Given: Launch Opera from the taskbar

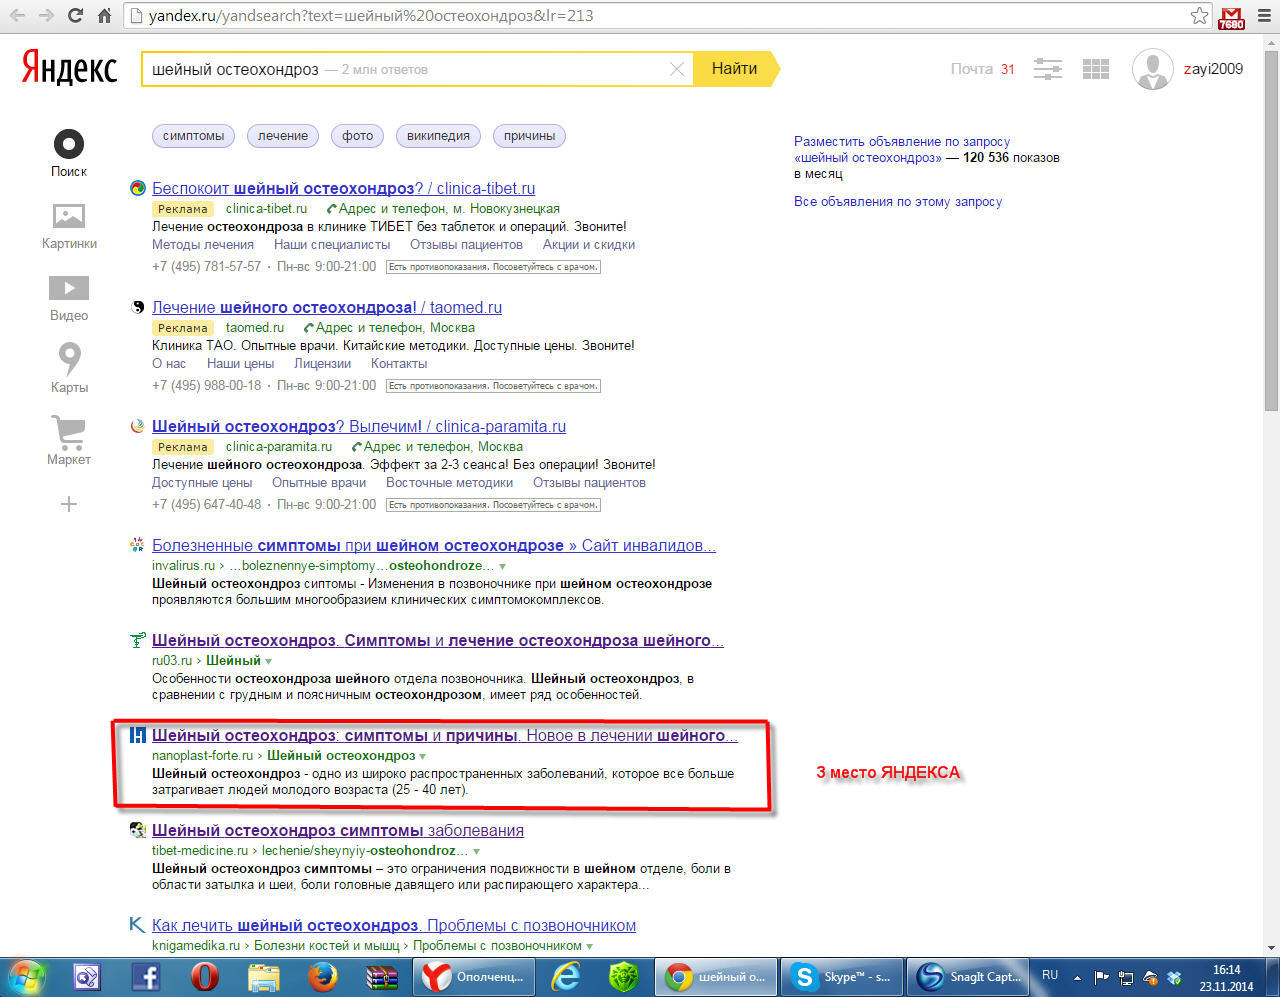Looking at the screenshot, I should pyautogui.click(x=204, y=976).
